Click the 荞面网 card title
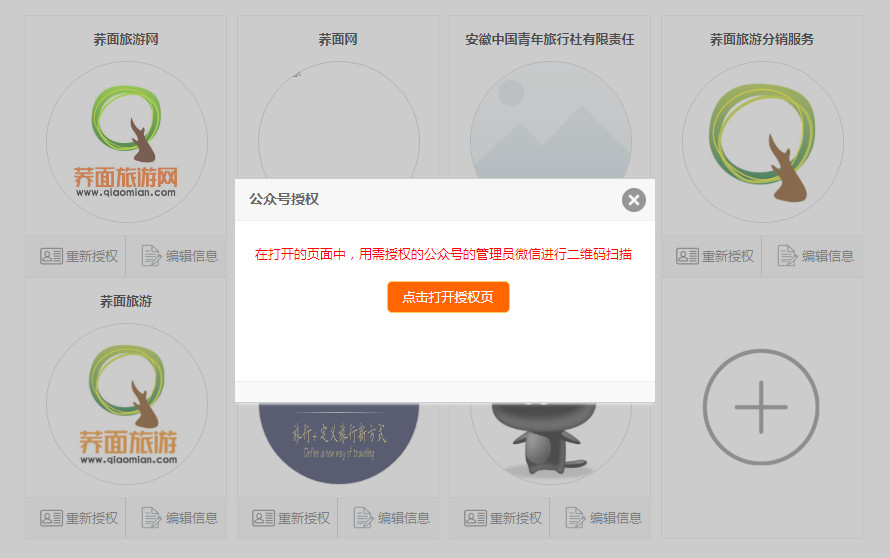The width and height of the screenshot is (890, 558). click(x=338, y=39)
